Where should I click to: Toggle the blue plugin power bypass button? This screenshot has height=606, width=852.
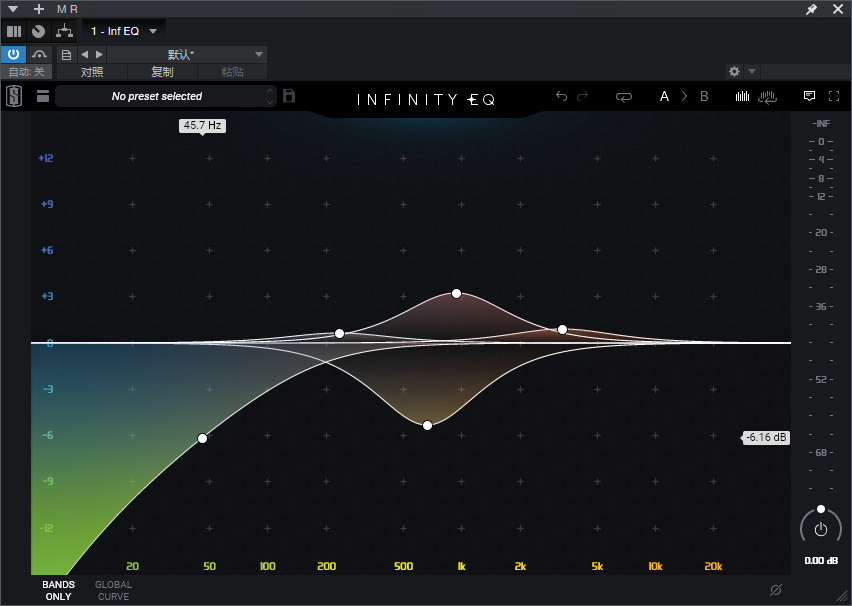tap(14, 54)
